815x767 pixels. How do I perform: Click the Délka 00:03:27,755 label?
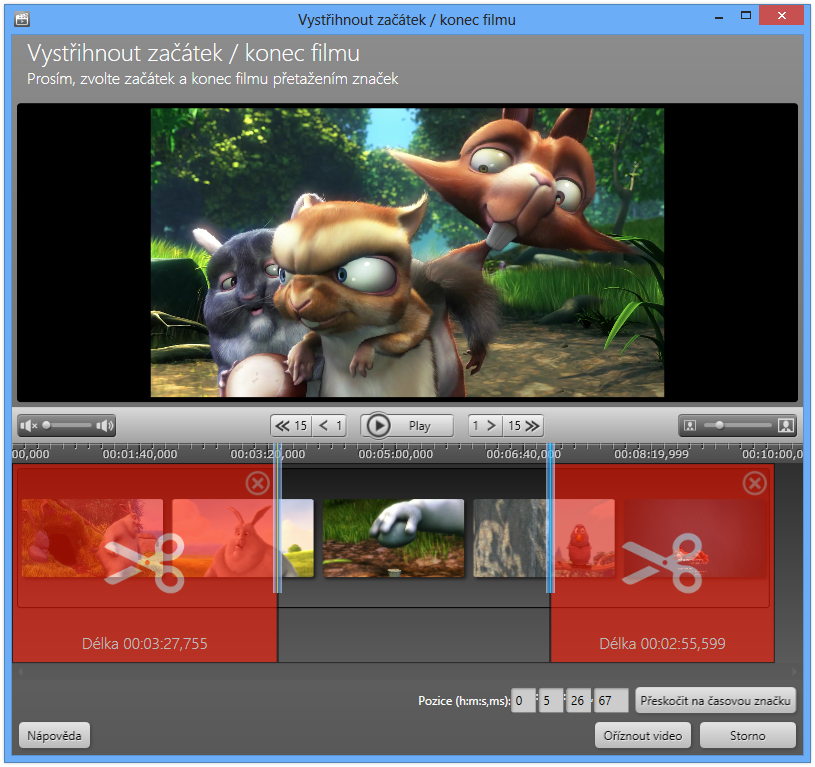144,644
